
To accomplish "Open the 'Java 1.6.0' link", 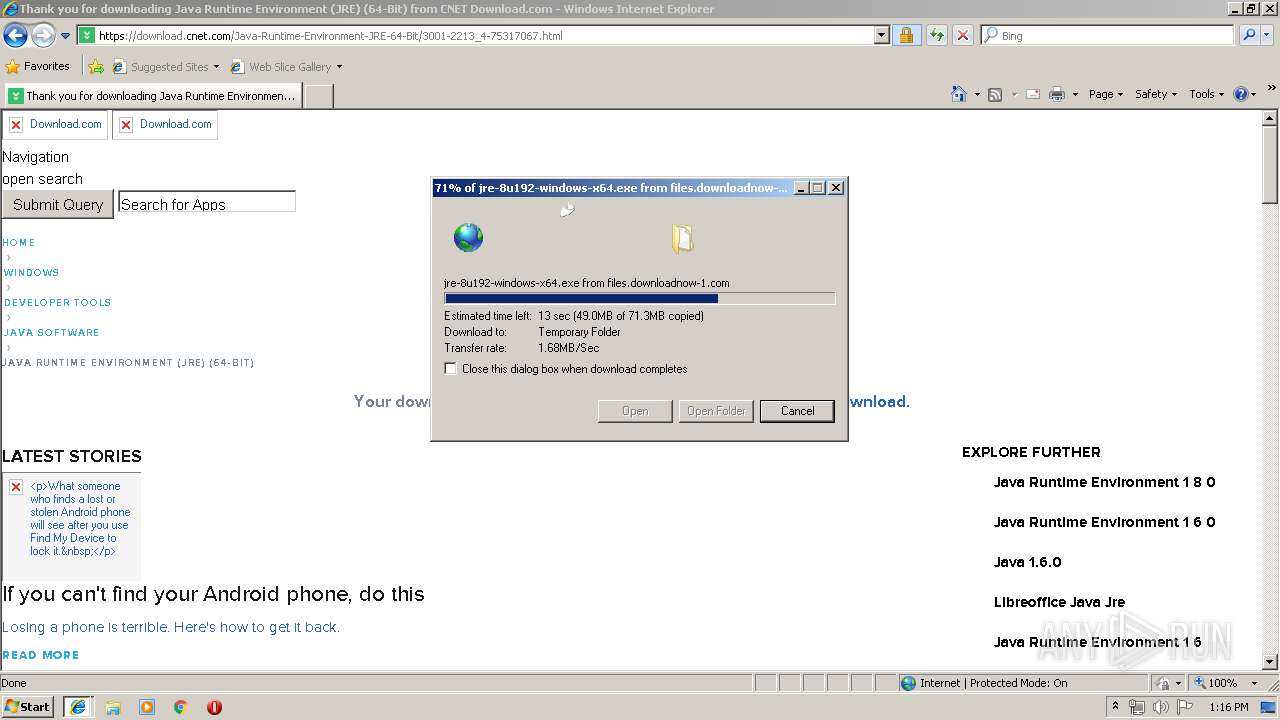I will [1027, 562].
